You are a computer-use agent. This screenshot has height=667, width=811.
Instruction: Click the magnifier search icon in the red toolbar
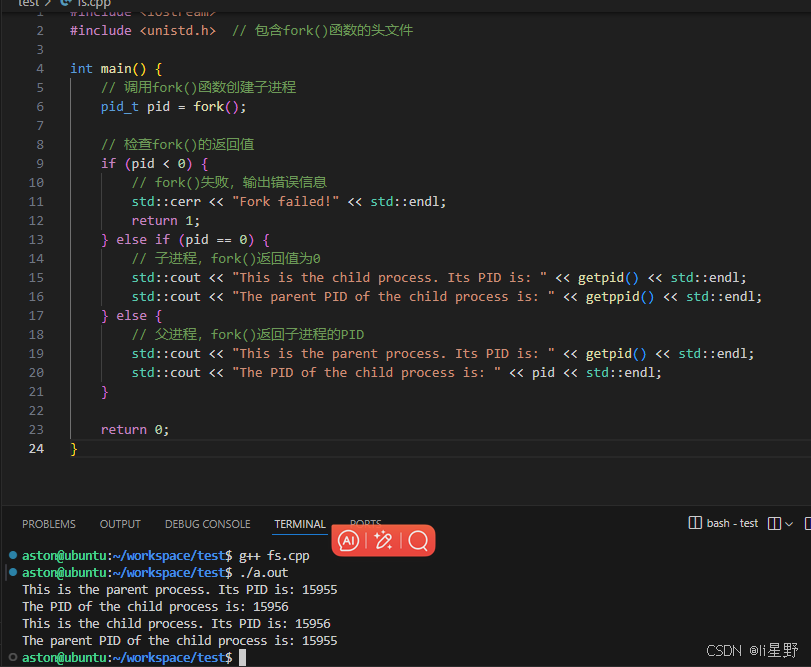click(418, 541)
